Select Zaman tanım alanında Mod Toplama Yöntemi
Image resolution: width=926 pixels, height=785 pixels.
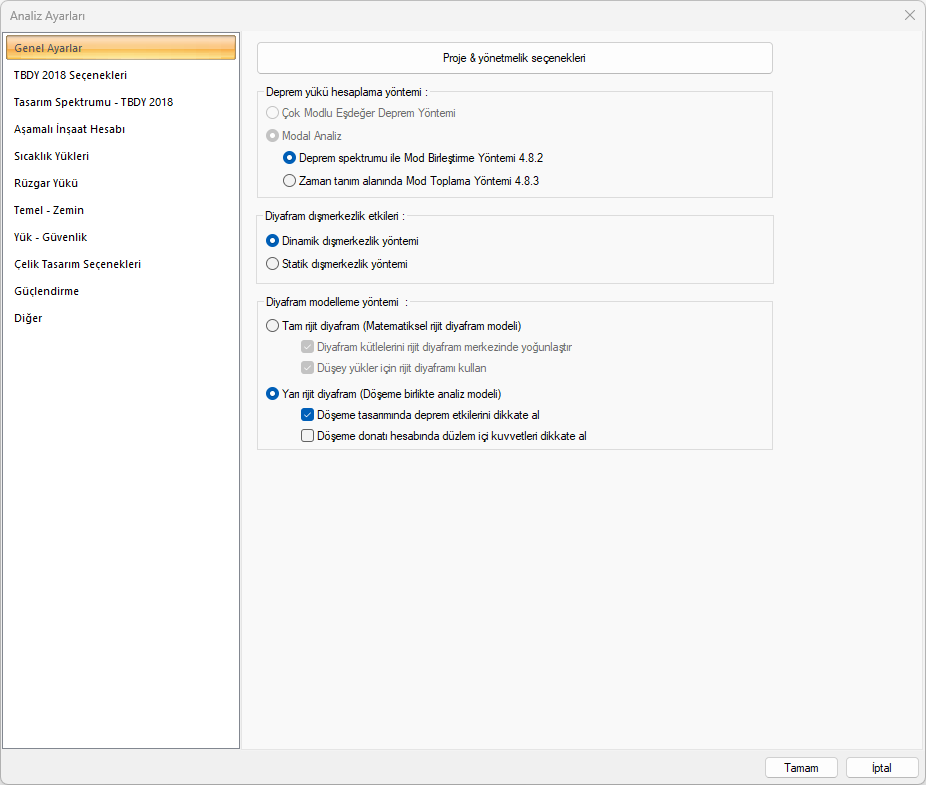tap(289, 181)
